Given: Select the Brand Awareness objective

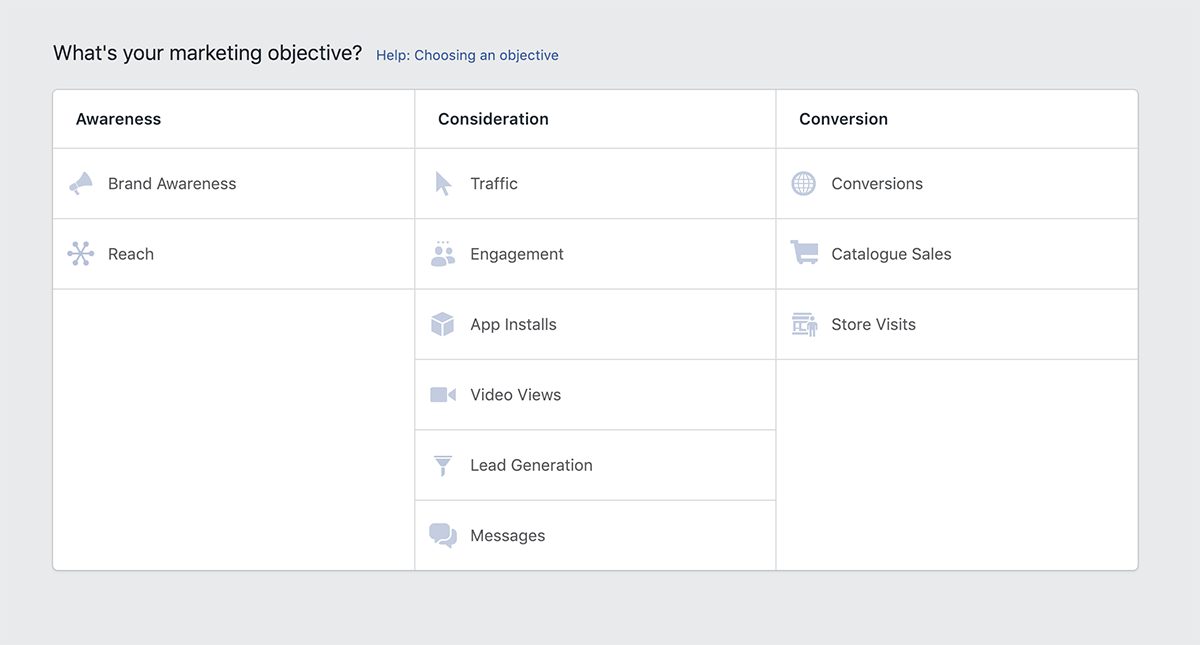Looking at the screenshot, I should [234, 184].
